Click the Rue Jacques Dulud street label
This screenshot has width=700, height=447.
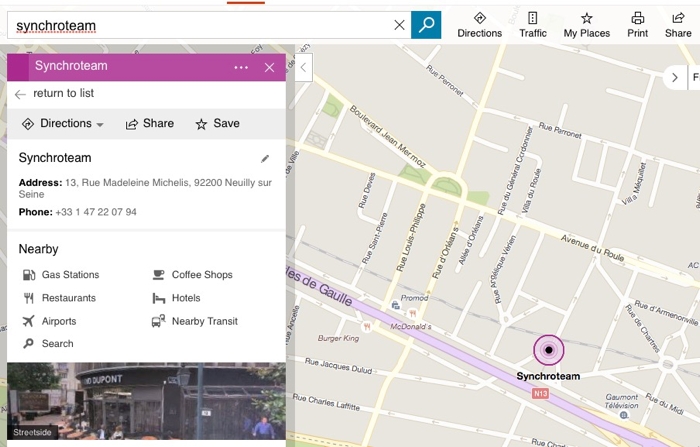coord(338,365)
